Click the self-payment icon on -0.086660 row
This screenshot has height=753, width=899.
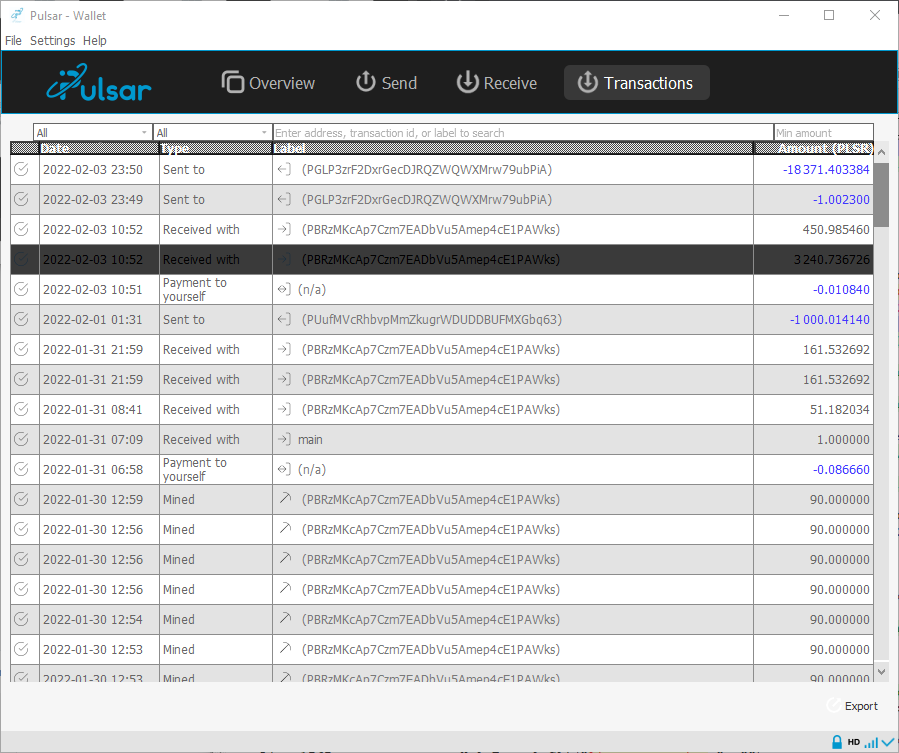click(x=284, y=469)
